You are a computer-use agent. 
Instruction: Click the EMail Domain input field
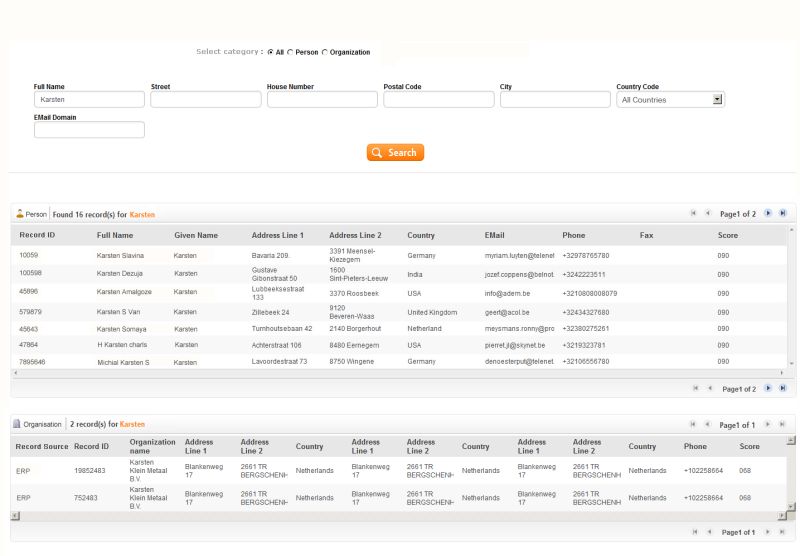89,130
